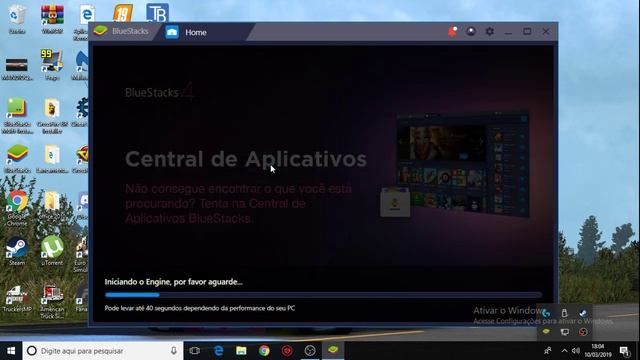Open the TruckersMP desktop shortcut
Screen dimensions: 640x360
click(x=17, y=299)
